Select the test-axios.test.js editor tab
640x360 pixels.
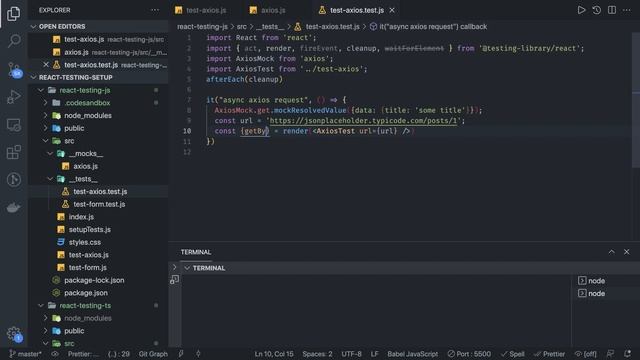357,10
